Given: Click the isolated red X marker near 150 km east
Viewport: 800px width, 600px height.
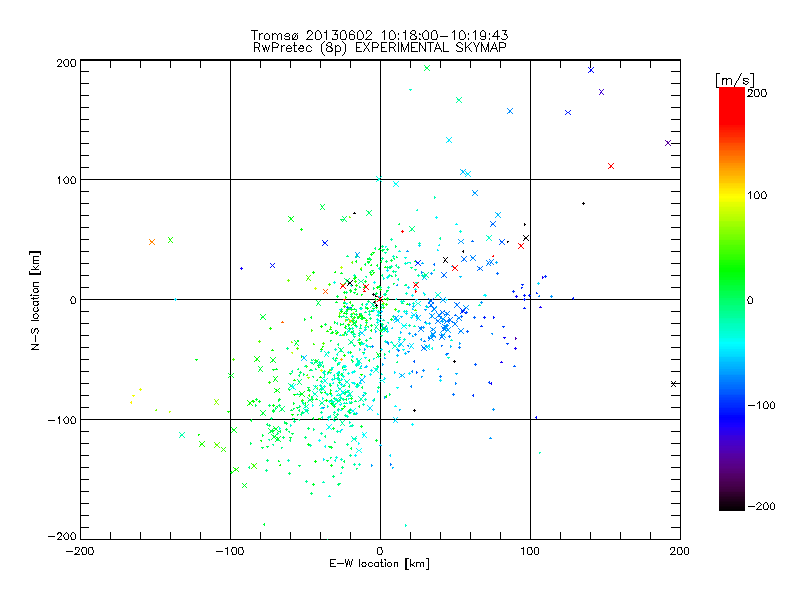Looking at the screenshot, I should (611, 166).
